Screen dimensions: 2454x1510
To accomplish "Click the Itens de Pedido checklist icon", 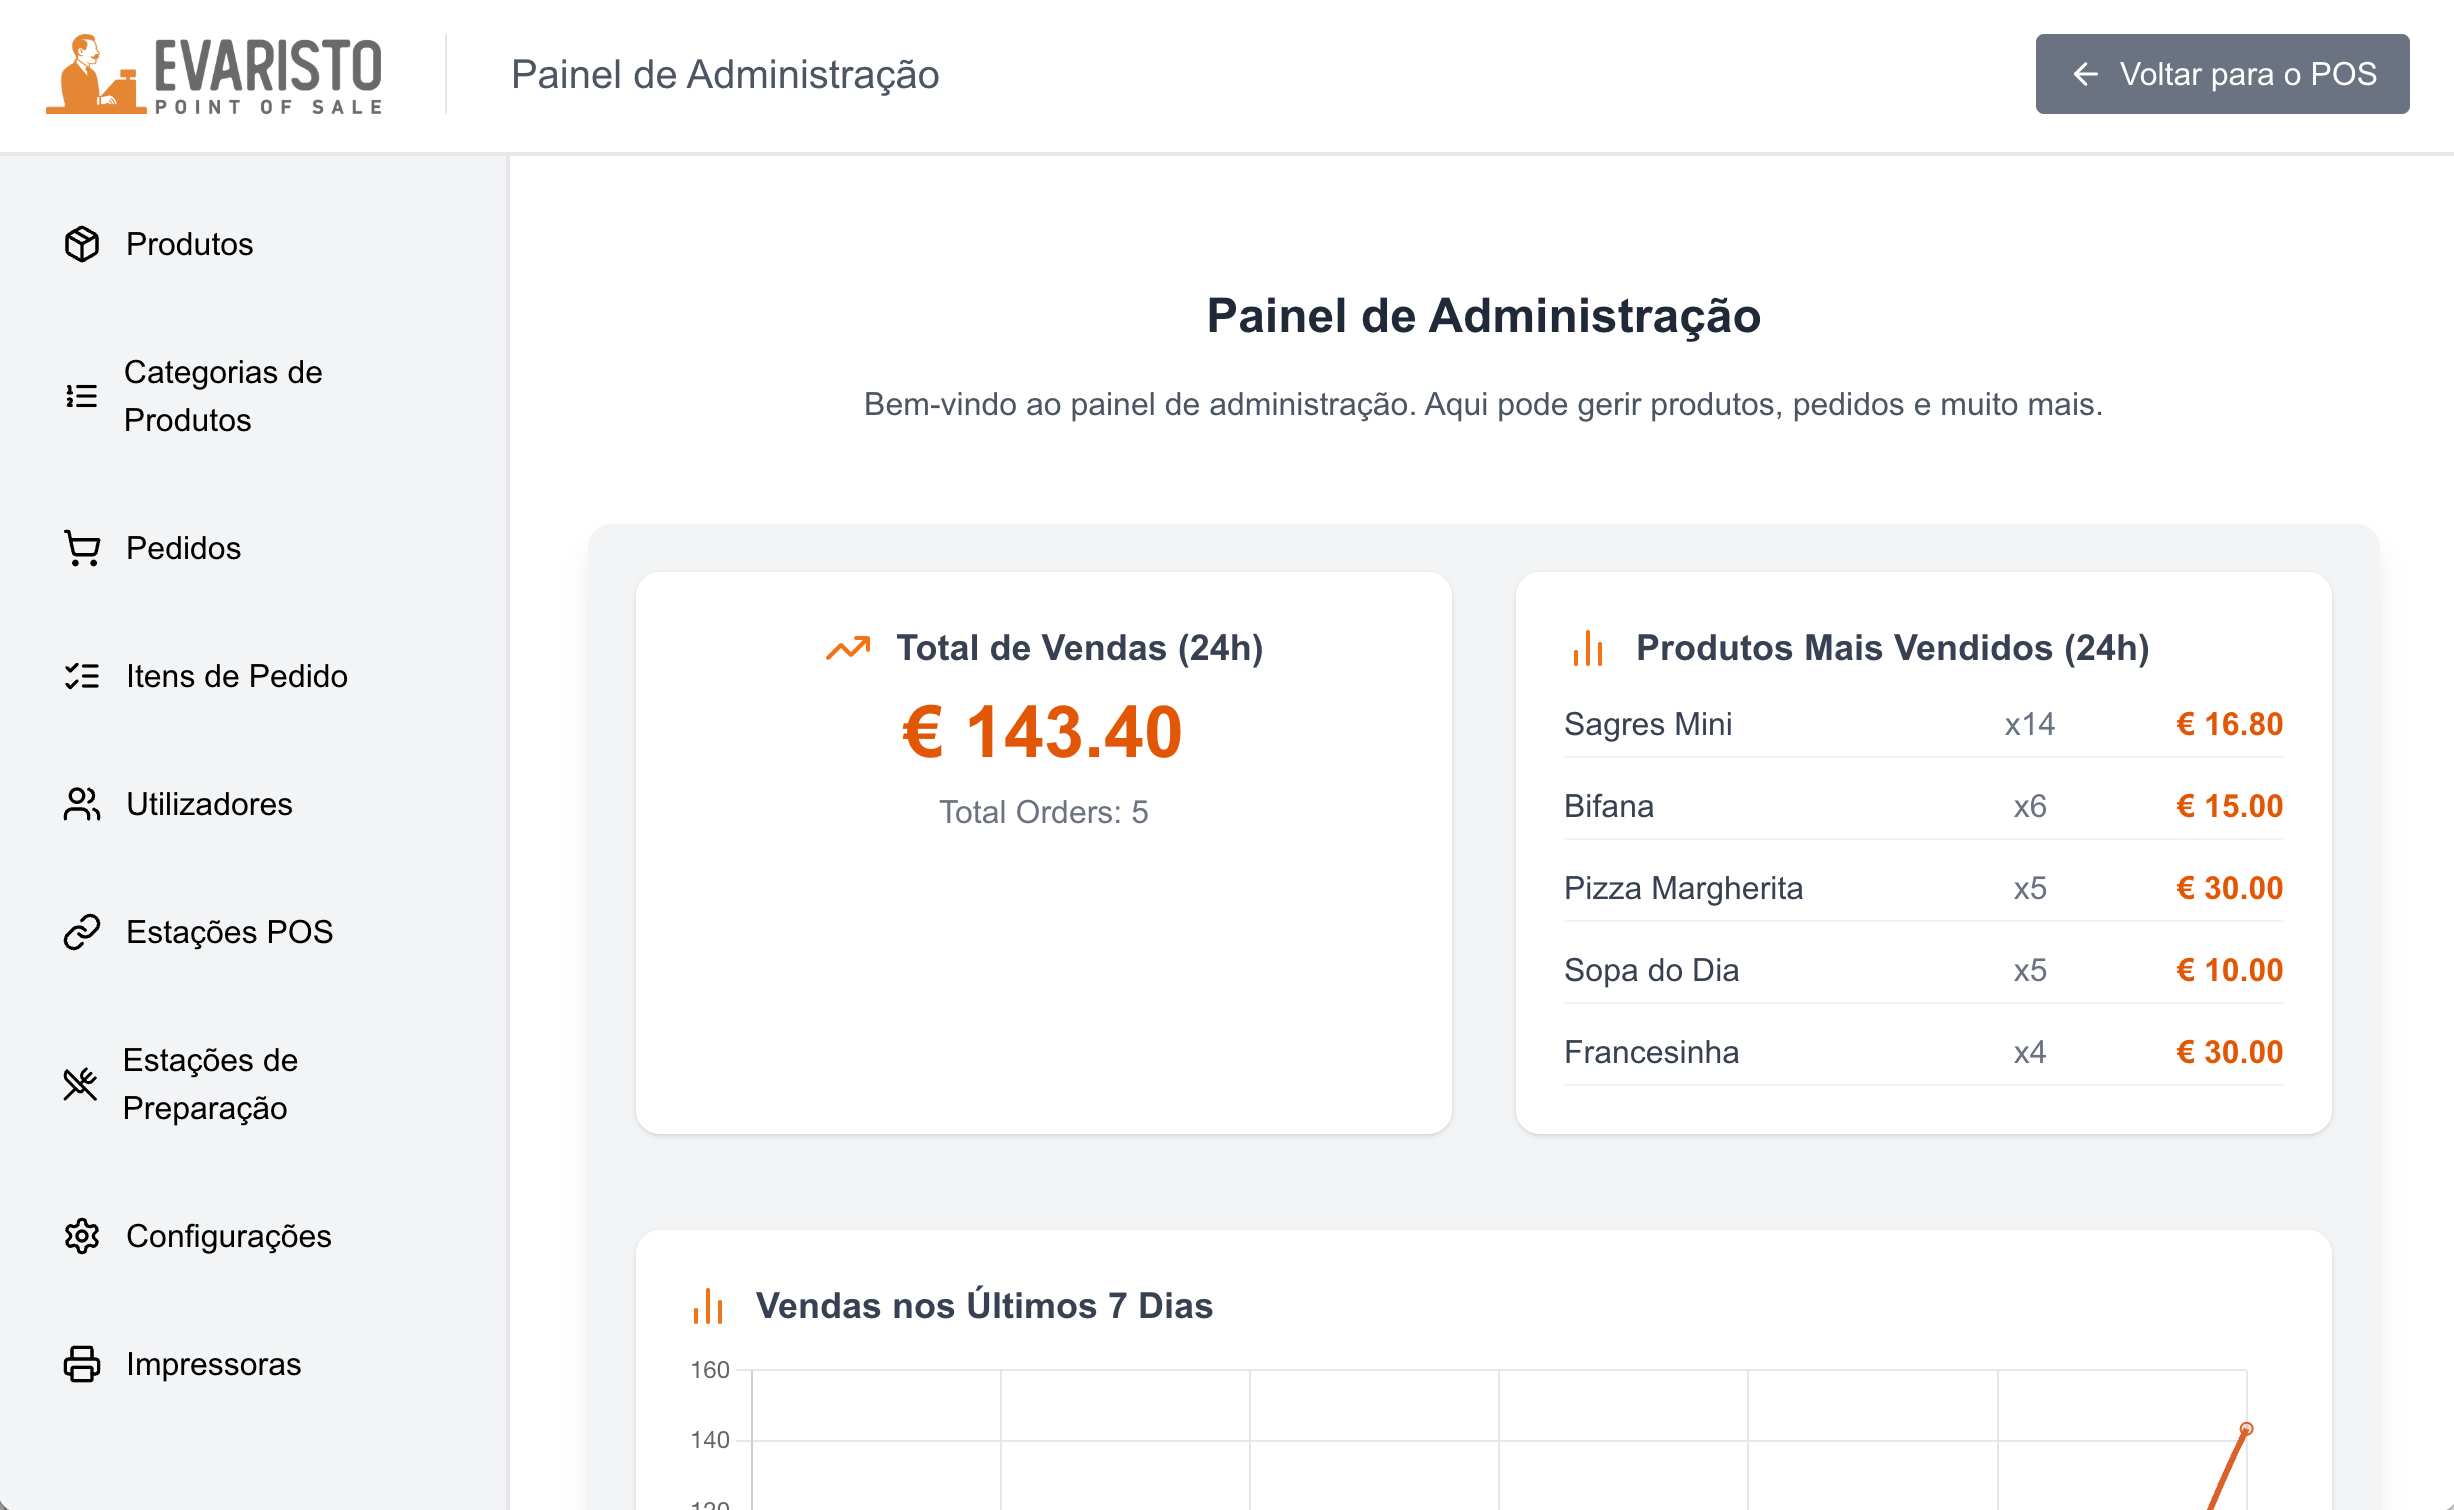I will [x=82, y=676].
